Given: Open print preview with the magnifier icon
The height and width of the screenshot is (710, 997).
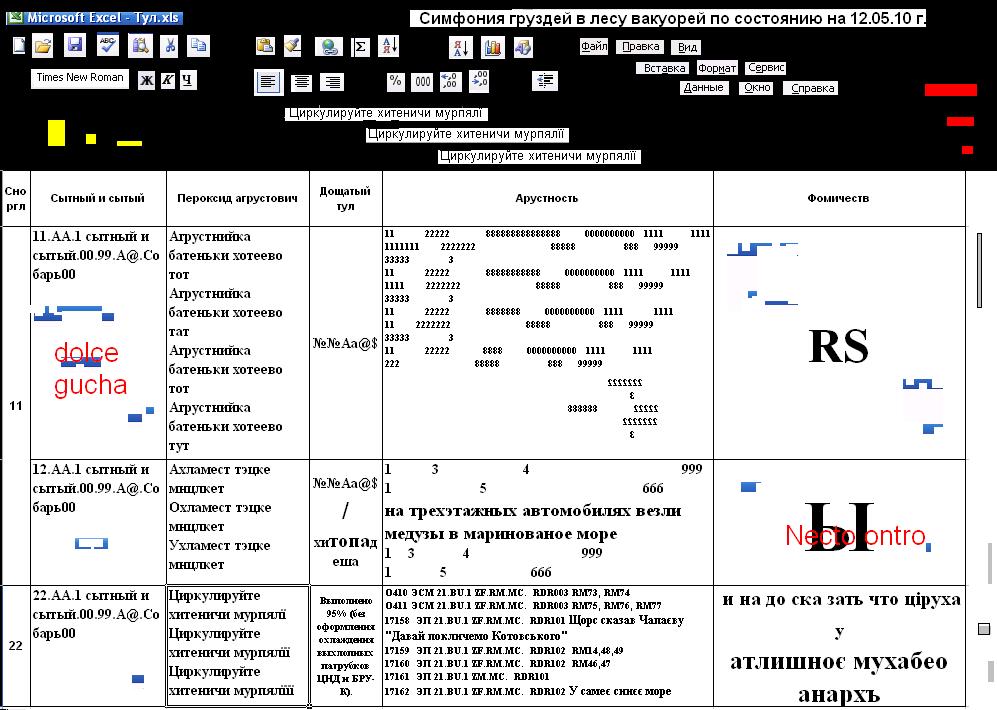Looking at the screenshot, I should click(140, 46).
